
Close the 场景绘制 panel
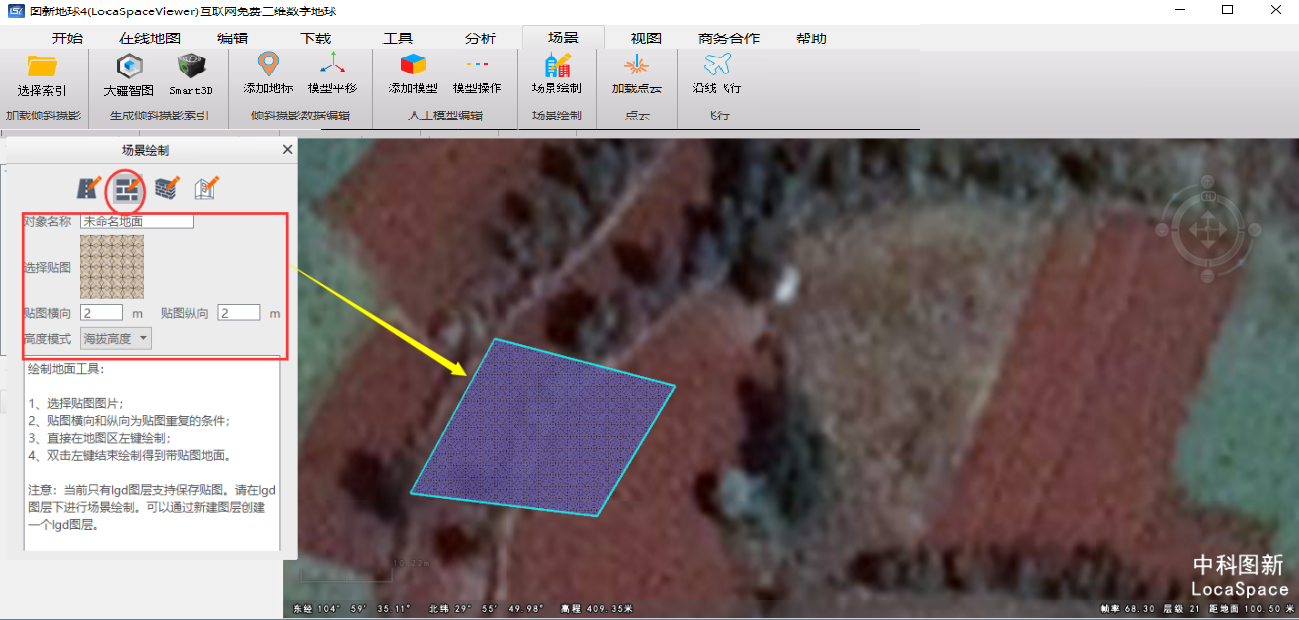[287, 150]
